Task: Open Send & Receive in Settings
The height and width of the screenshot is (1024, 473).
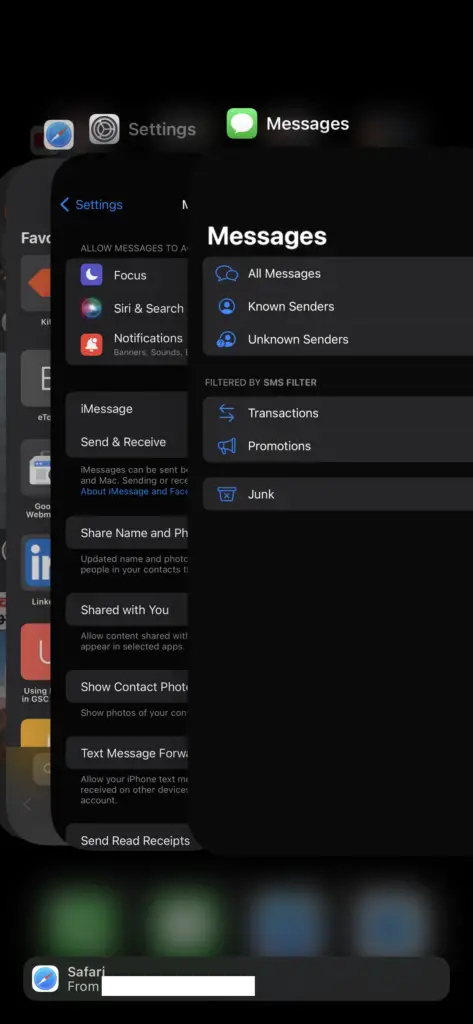Action: pos(127,442)
